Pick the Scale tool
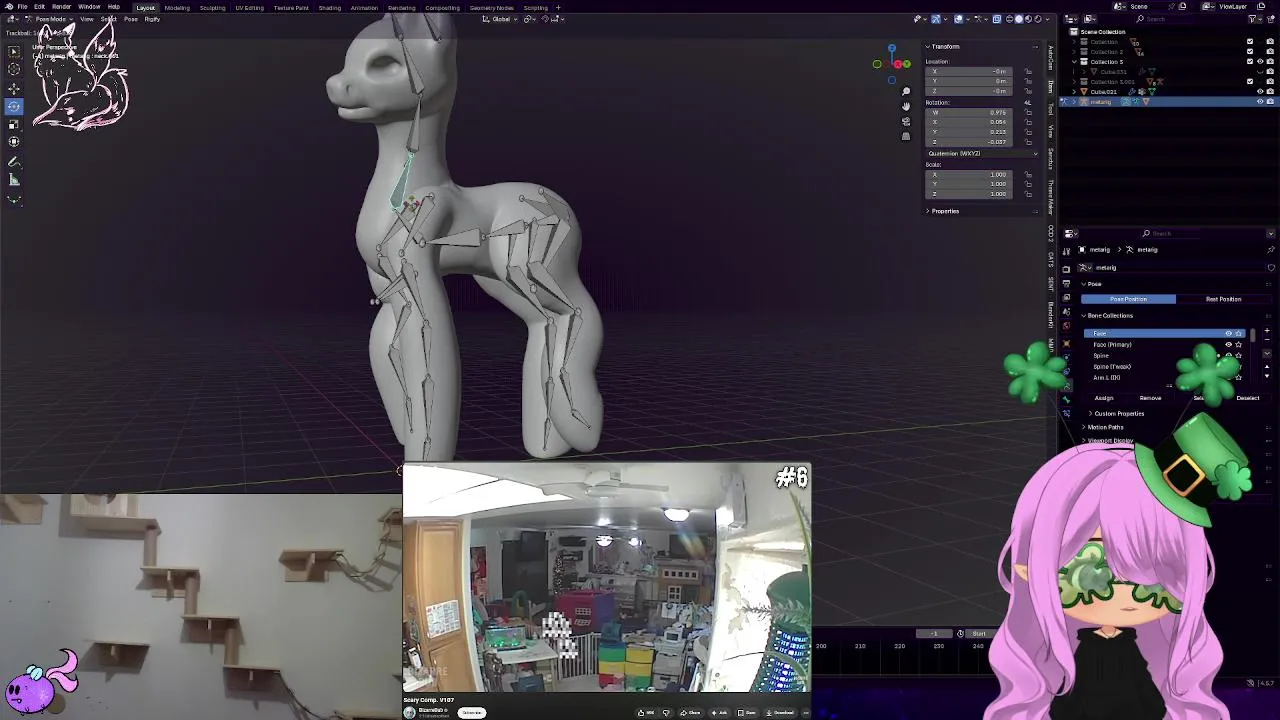Screen dimensions: 1280x720 14,124
